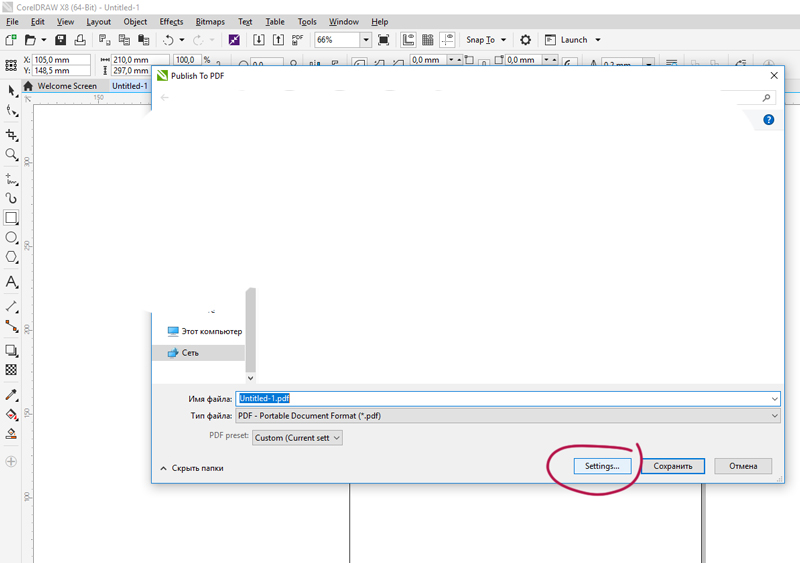800x563 pixels.
Task: Click the Full-screen preview icon
Action: click(x=384, y=40)
